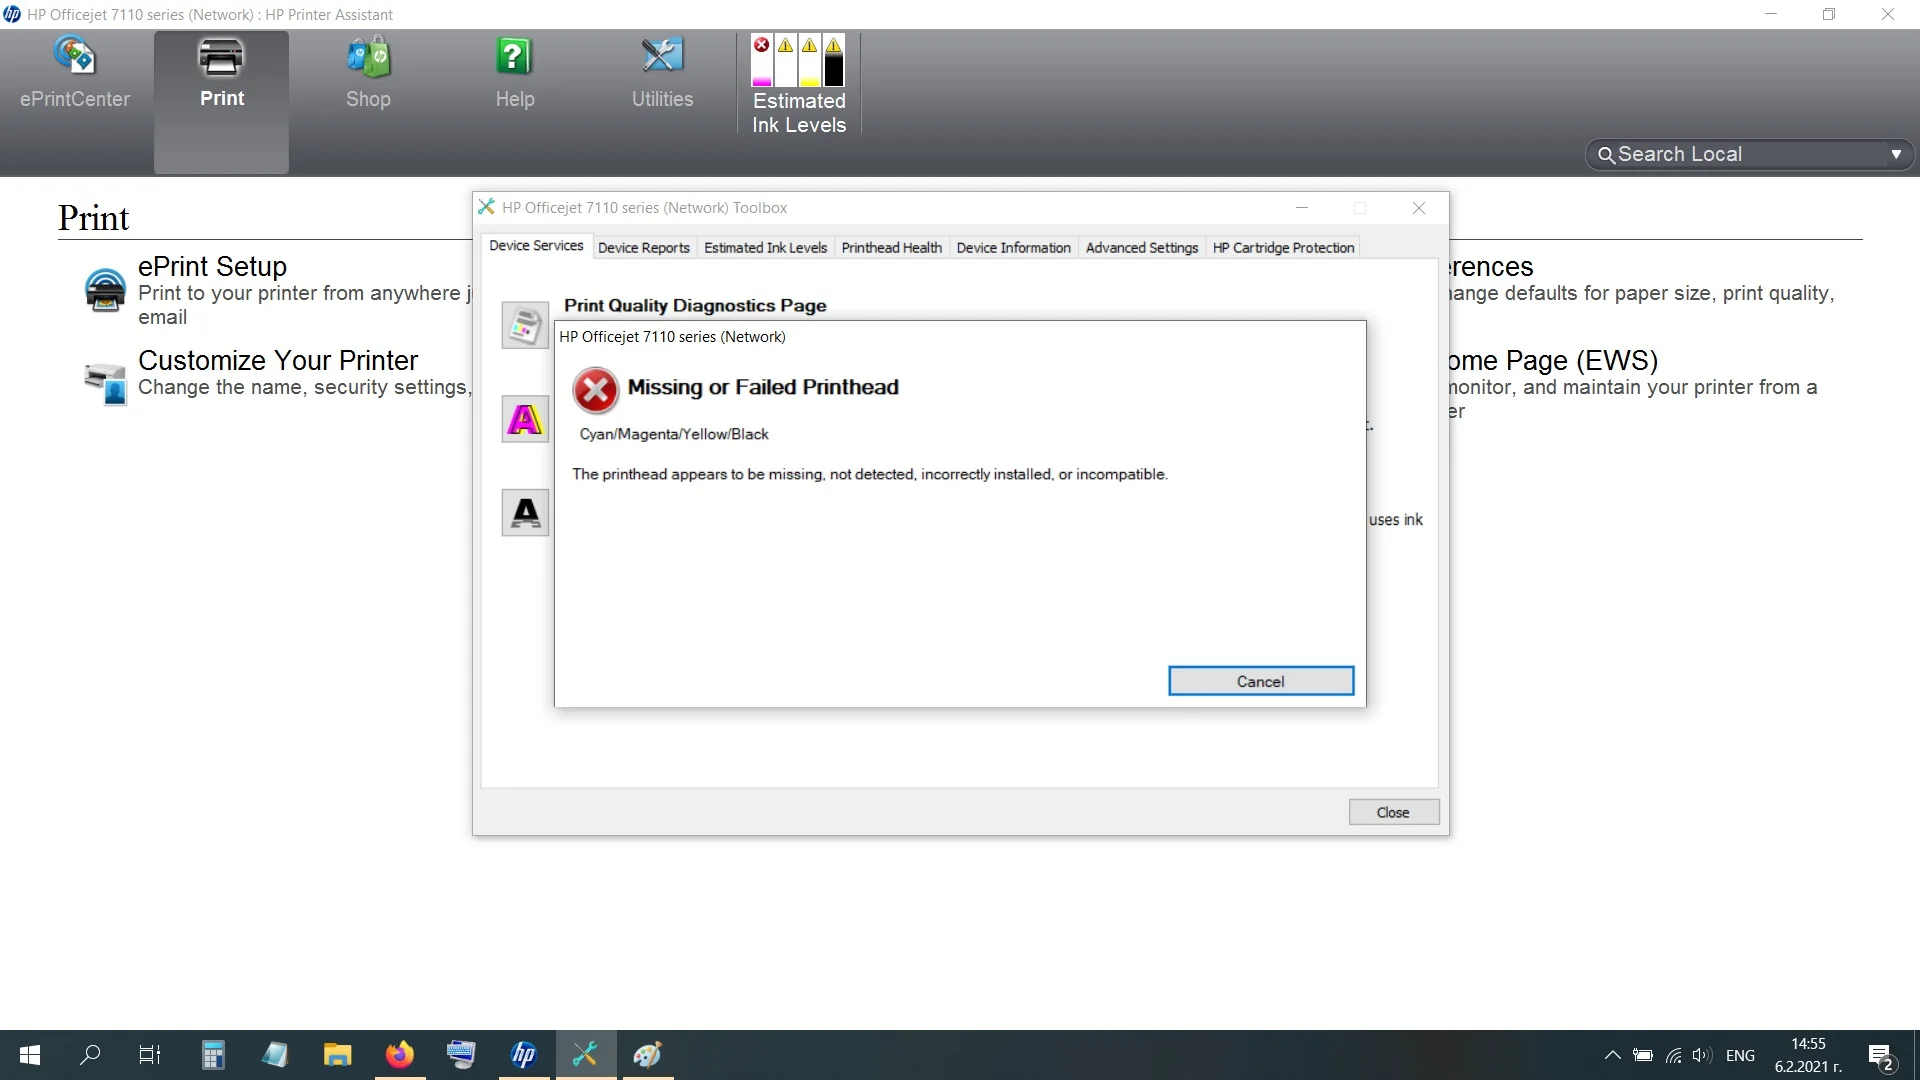Show hidden system tray icons chevron
The image size is (1920, 1080).
click(x=1612, y=1055)
